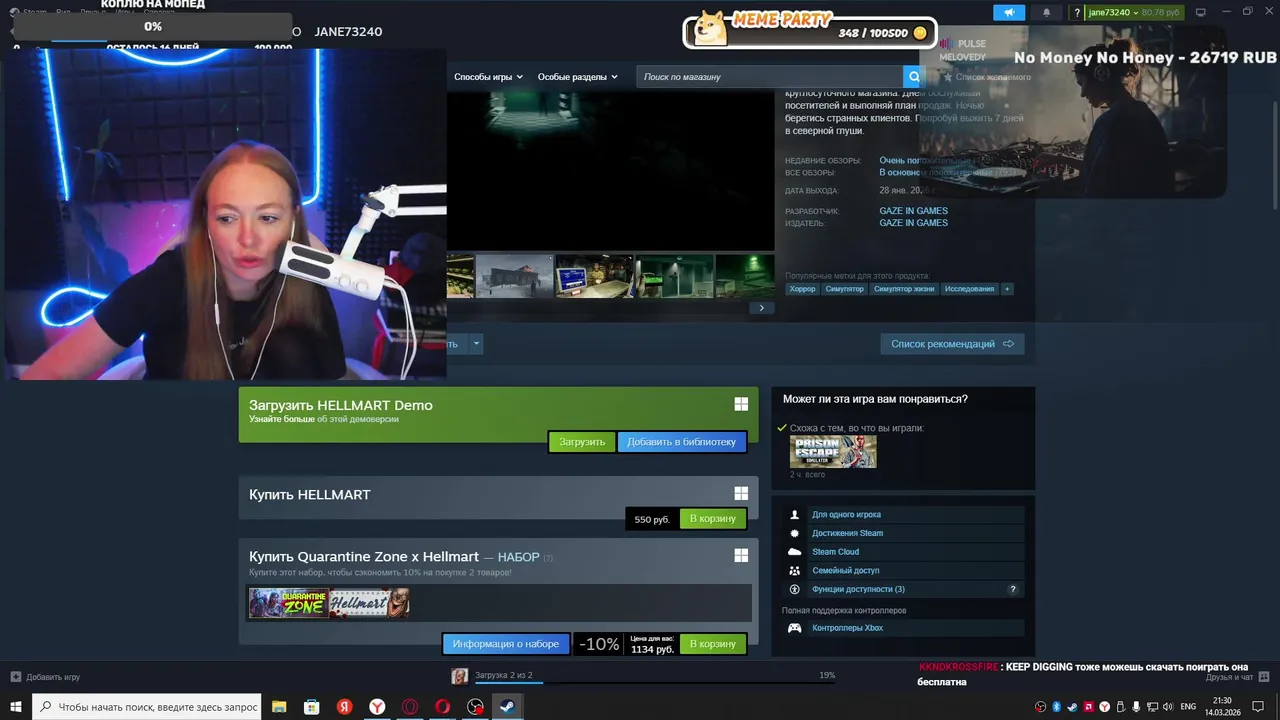The height and width of the screenshot is (720, 1280).
Task: Click the accessibility features icon
Action: tap(795, 589)
